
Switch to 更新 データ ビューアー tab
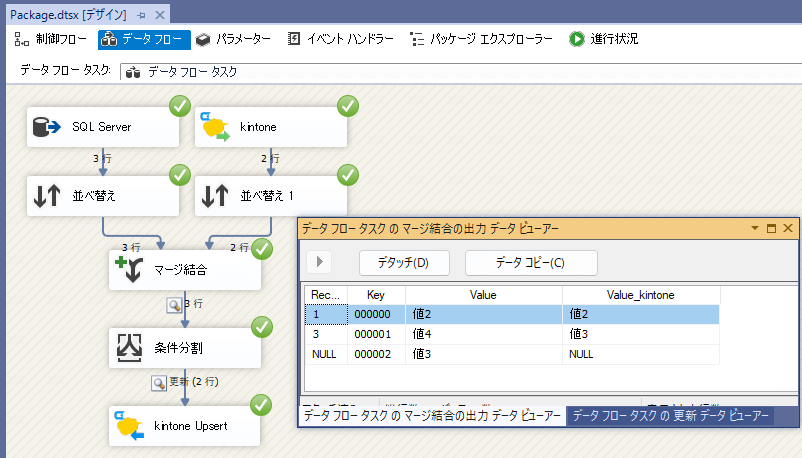coord(670,416)
